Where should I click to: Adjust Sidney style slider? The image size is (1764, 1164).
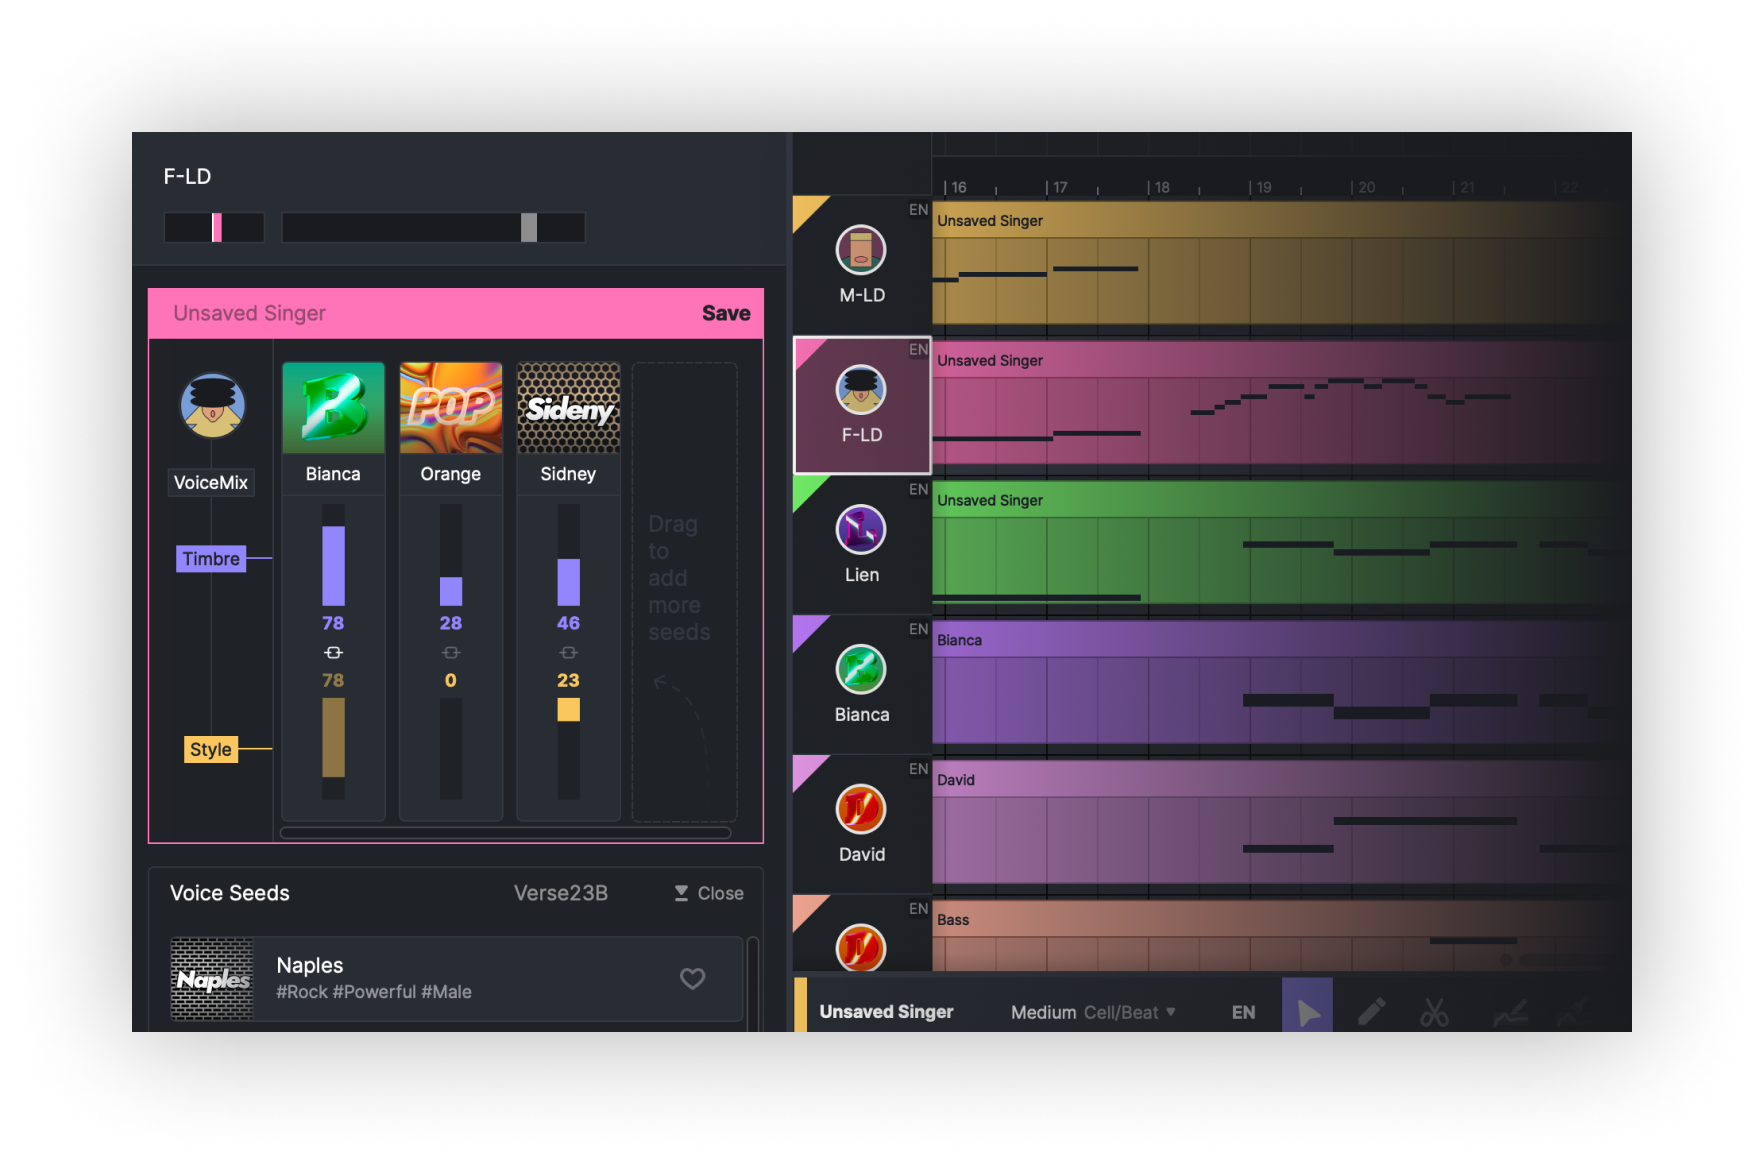(568, 748)
